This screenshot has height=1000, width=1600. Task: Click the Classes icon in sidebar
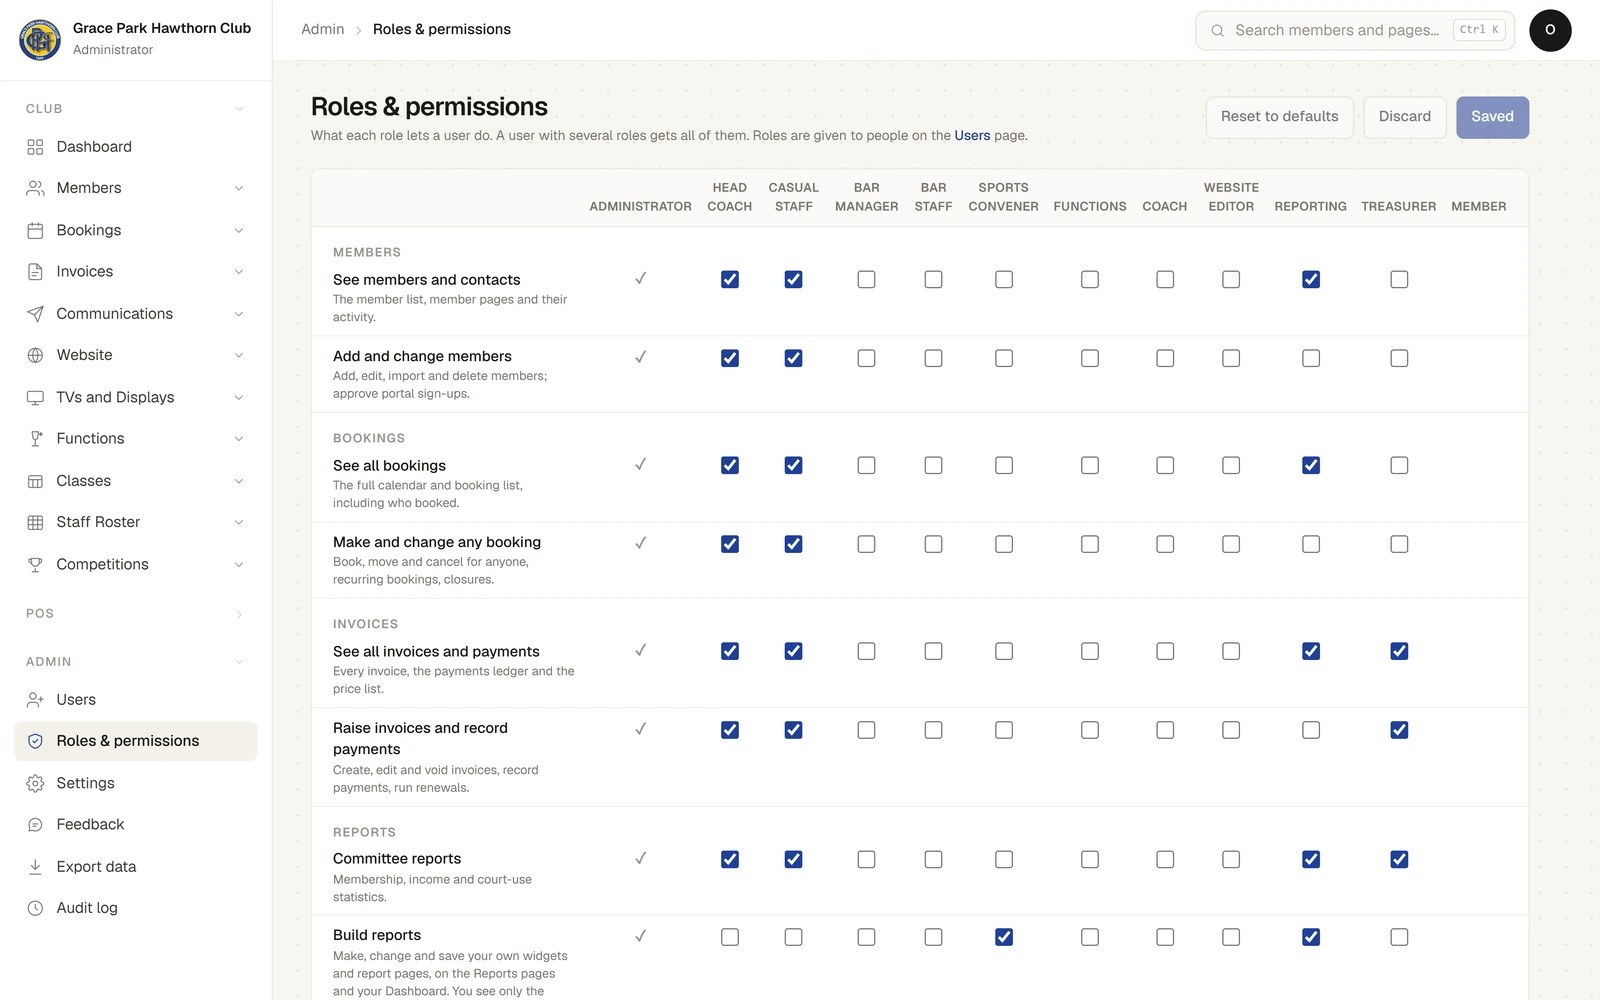point(35,481)
